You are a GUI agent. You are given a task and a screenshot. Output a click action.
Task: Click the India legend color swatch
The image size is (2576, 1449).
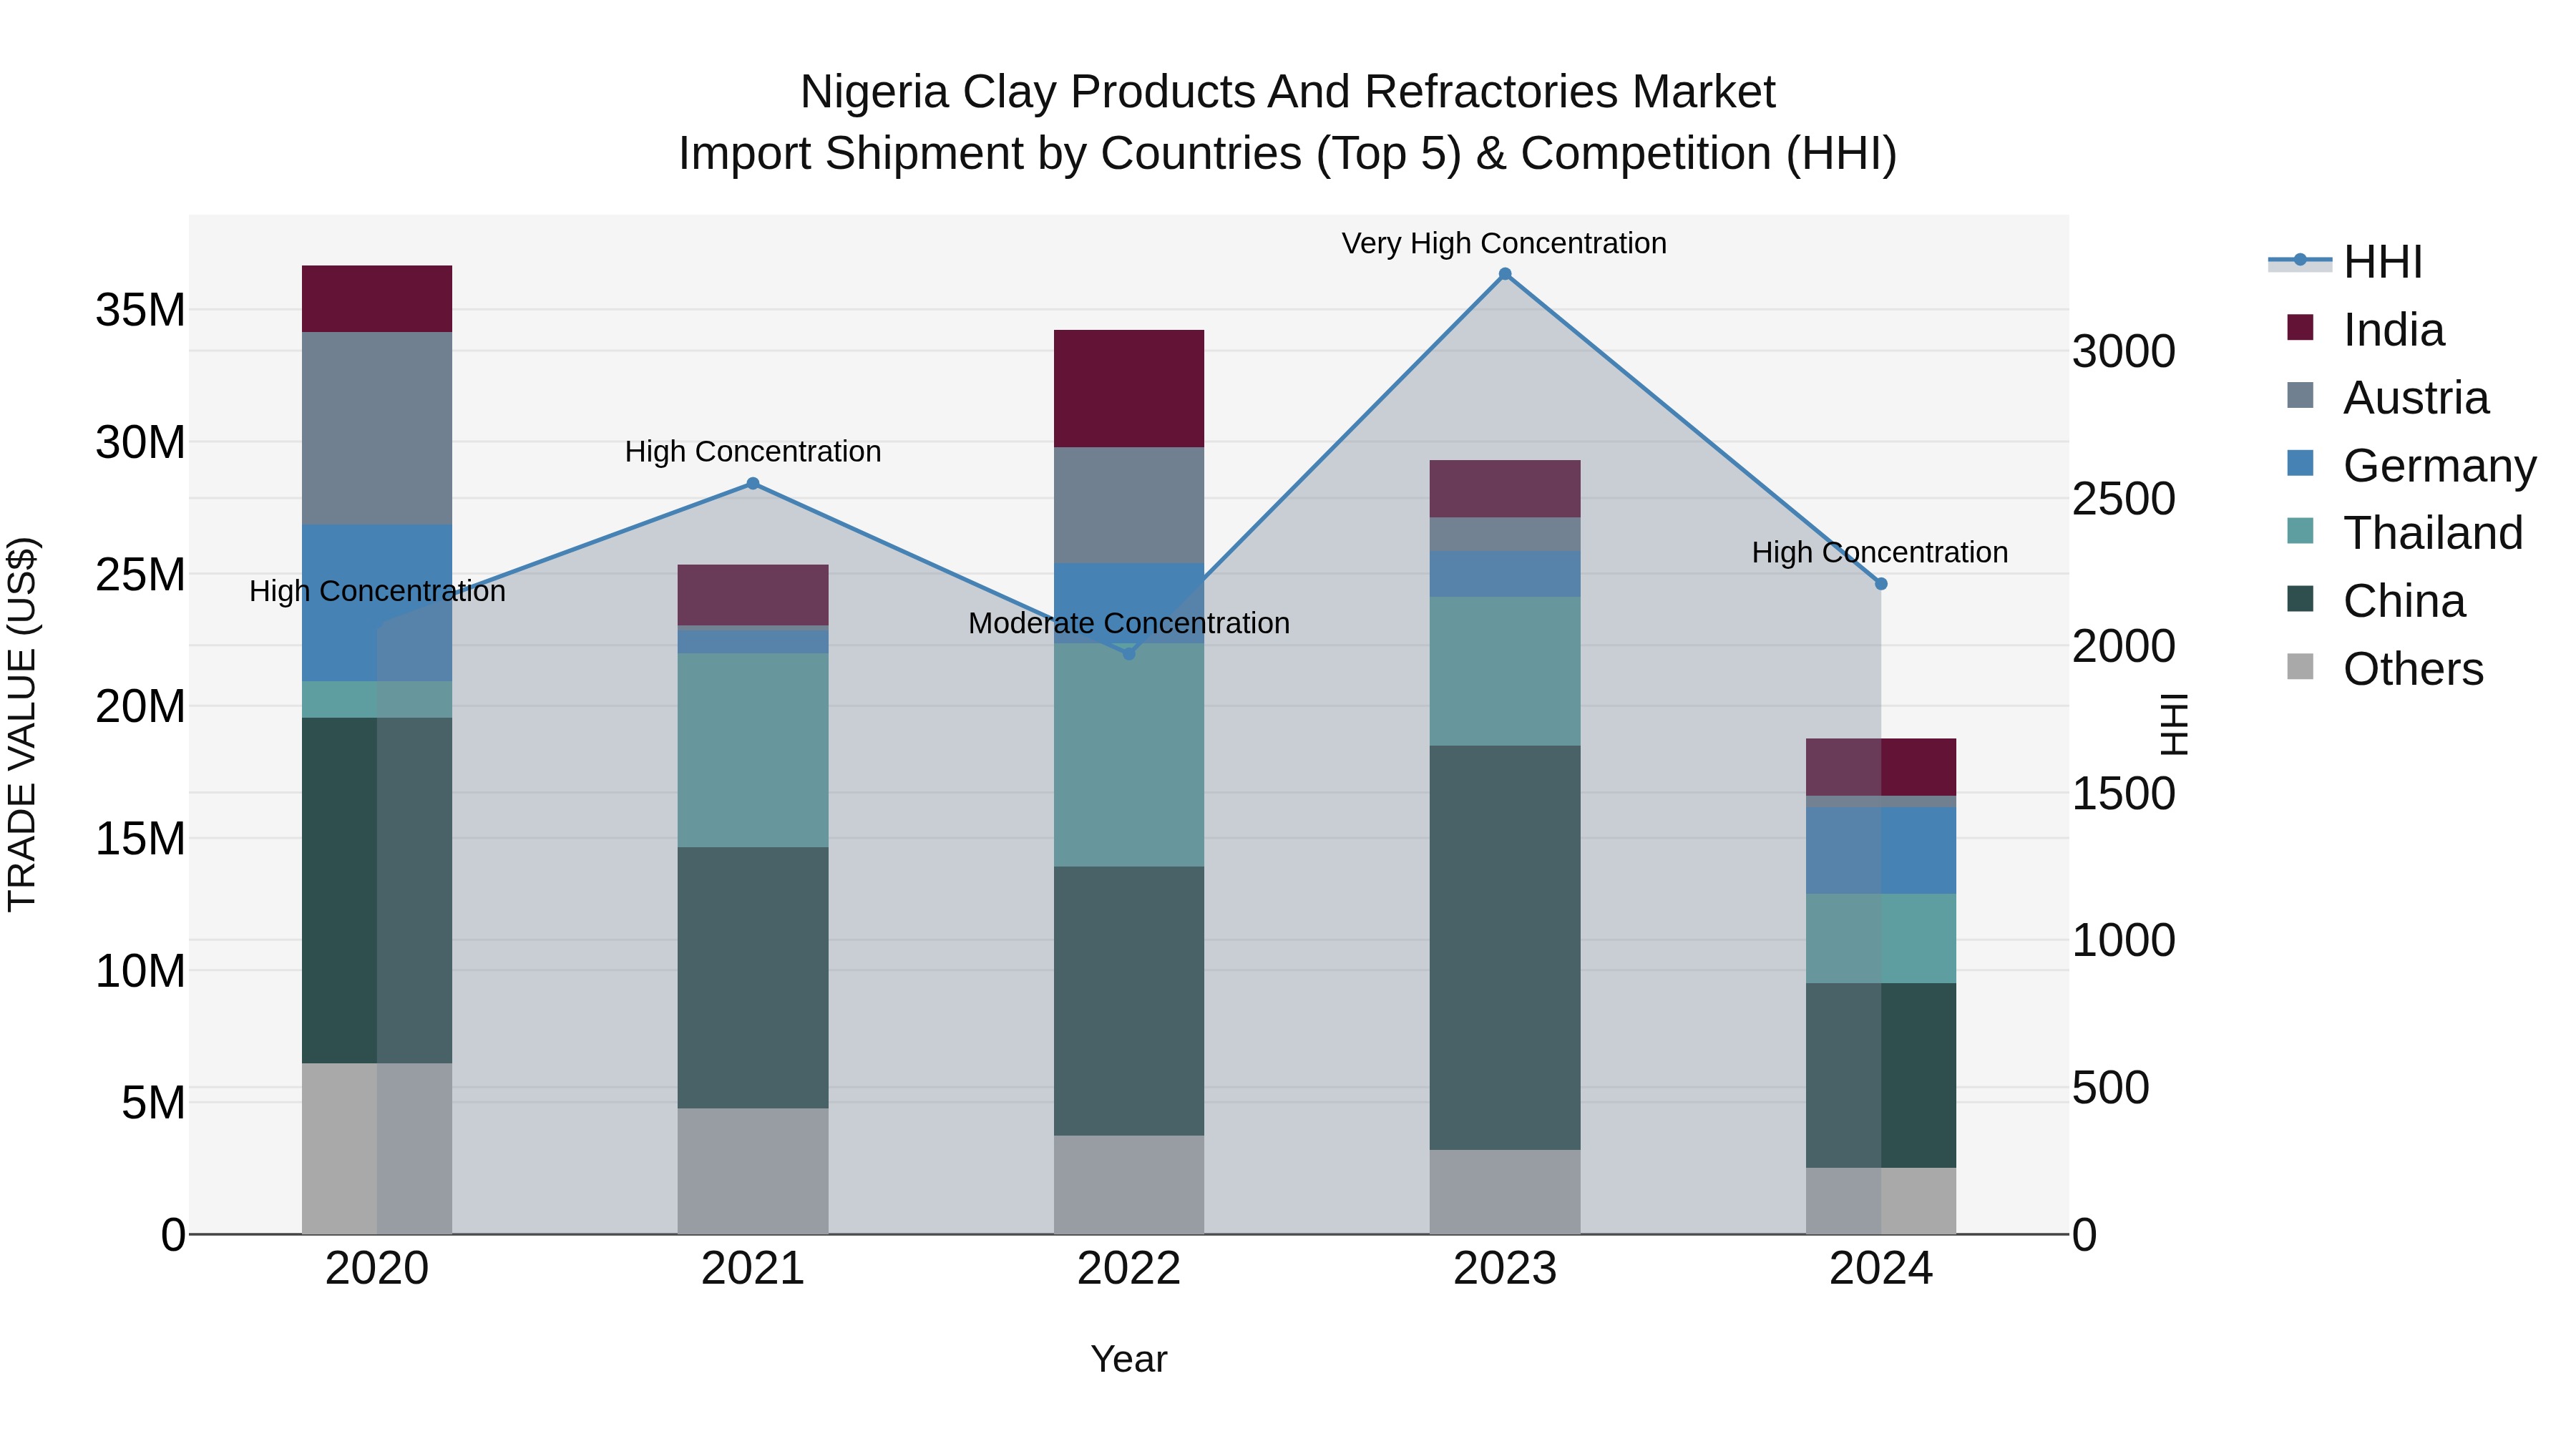[x=2300, y=327]
